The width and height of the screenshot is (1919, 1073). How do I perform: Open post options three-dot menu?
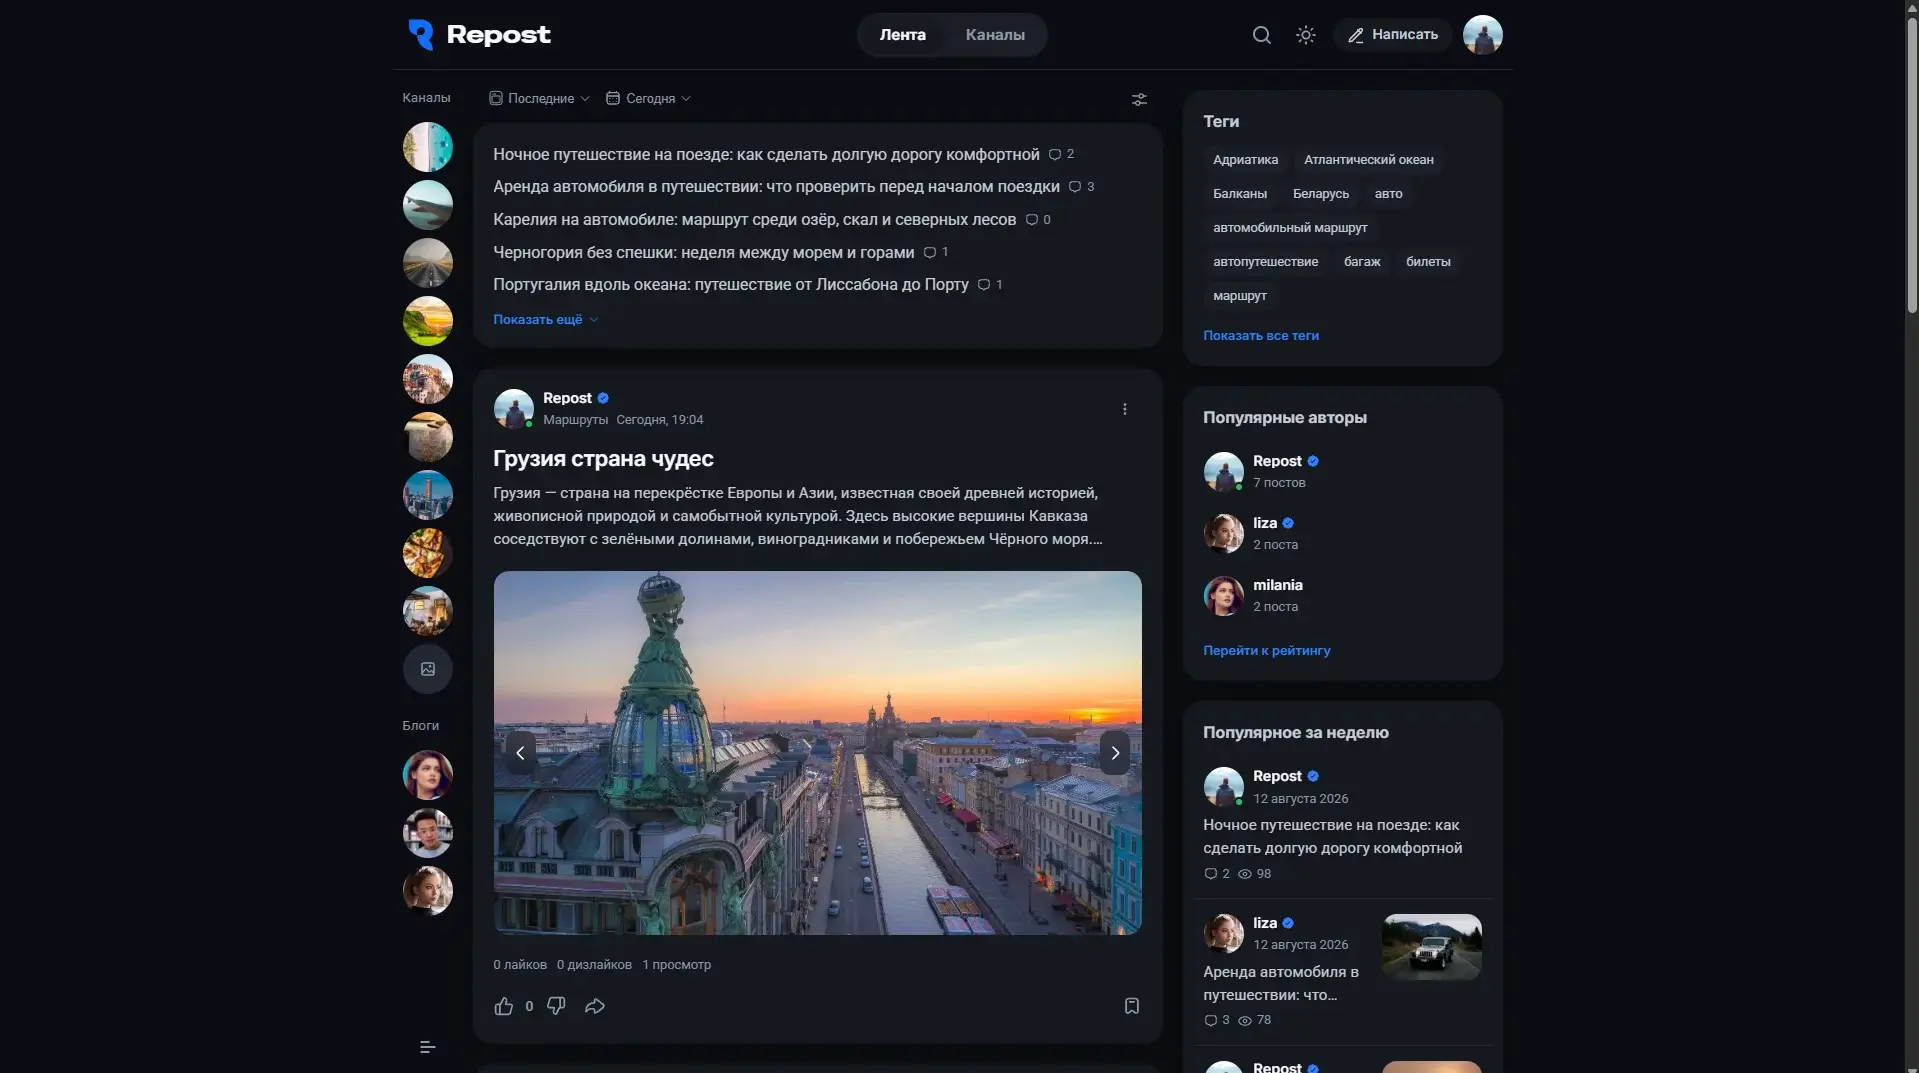[1124, 409]
